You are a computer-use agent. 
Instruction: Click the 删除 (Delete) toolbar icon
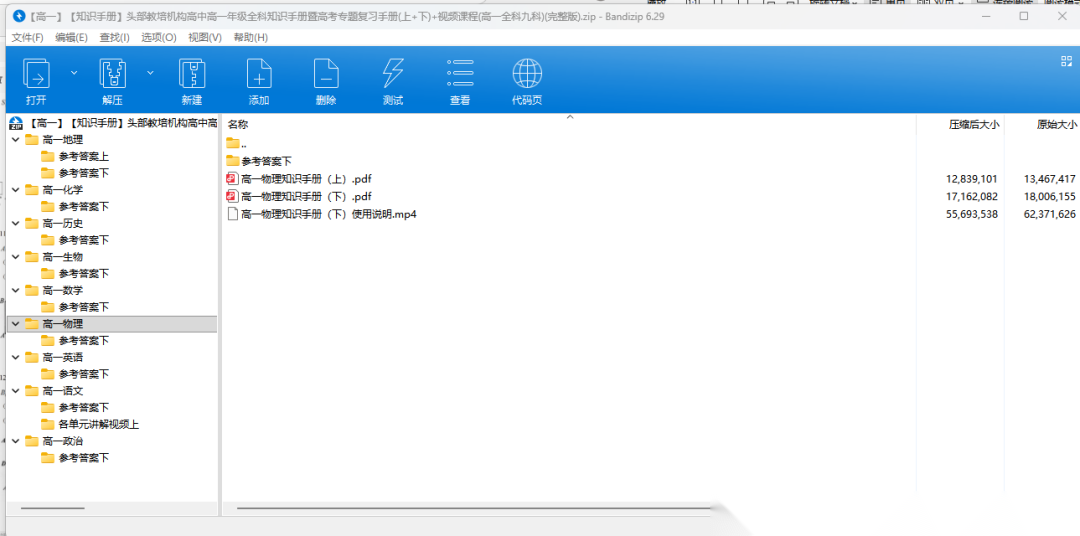(x=326, y=75)
